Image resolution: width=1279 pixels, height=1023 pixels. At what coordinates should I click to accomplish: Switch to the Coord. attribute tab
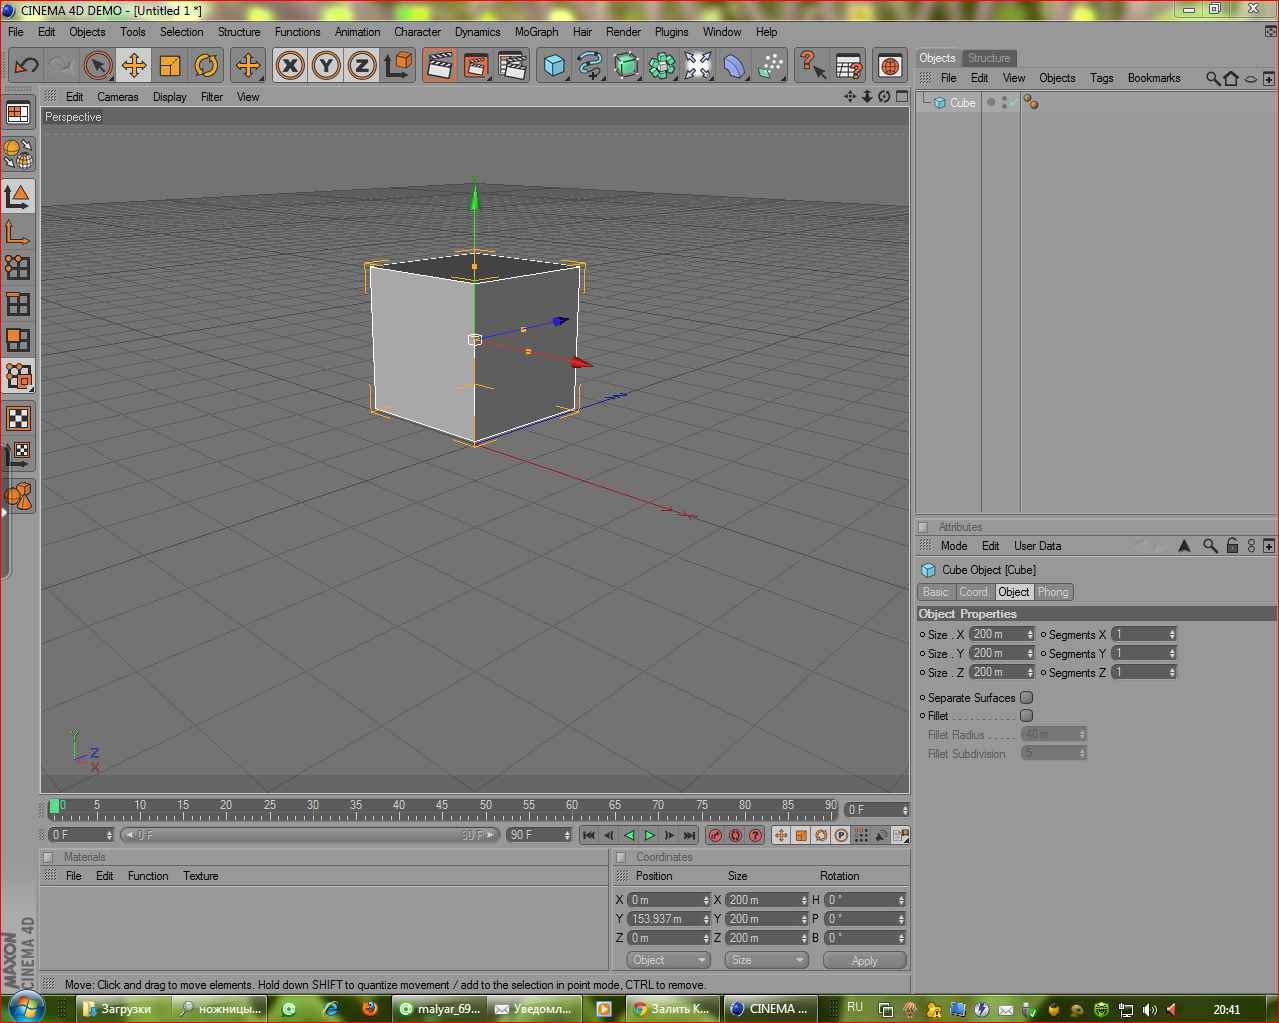[974, 592]
